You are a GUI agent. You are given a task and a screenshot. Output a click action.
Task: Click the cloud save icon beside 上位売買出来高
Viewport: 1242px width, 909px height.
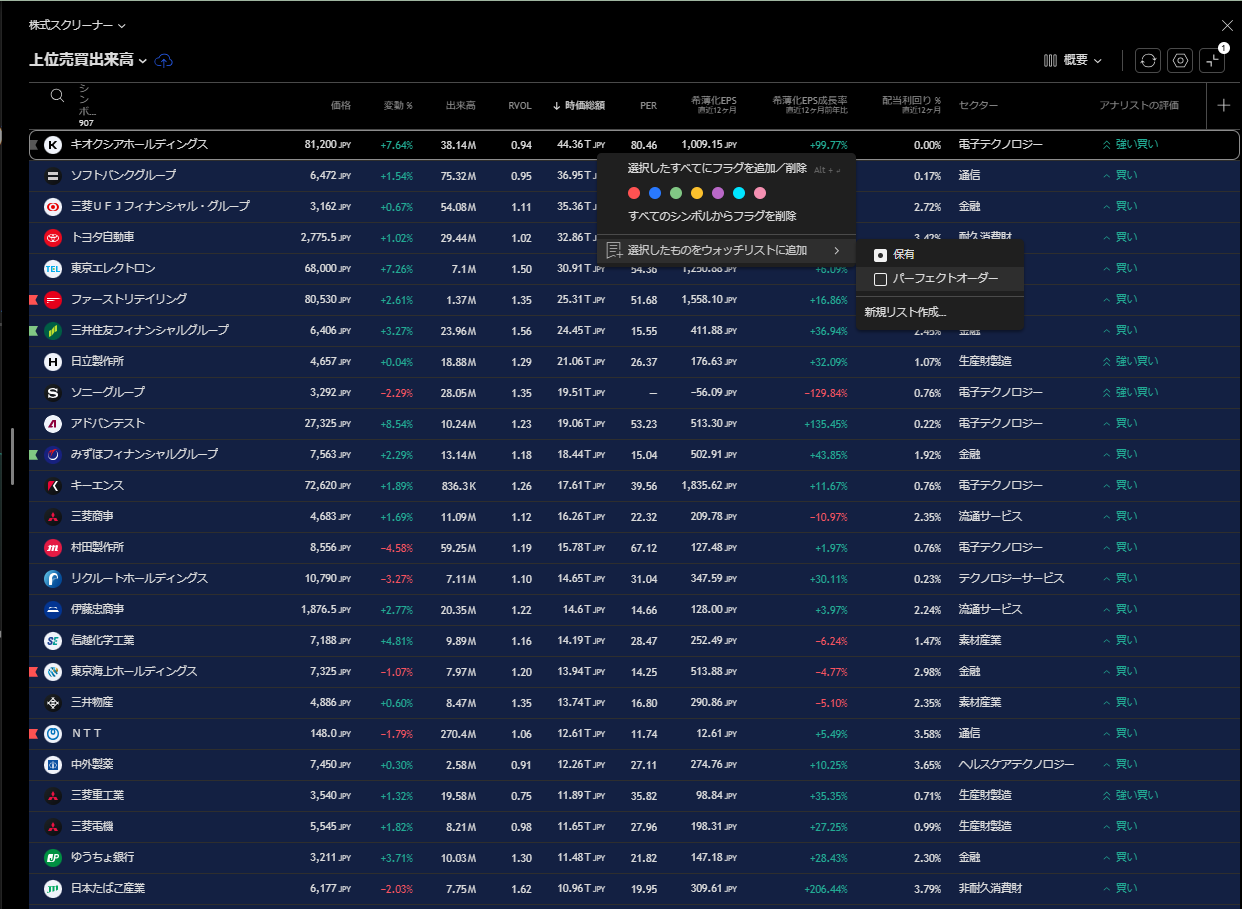[x=164, y=60]
